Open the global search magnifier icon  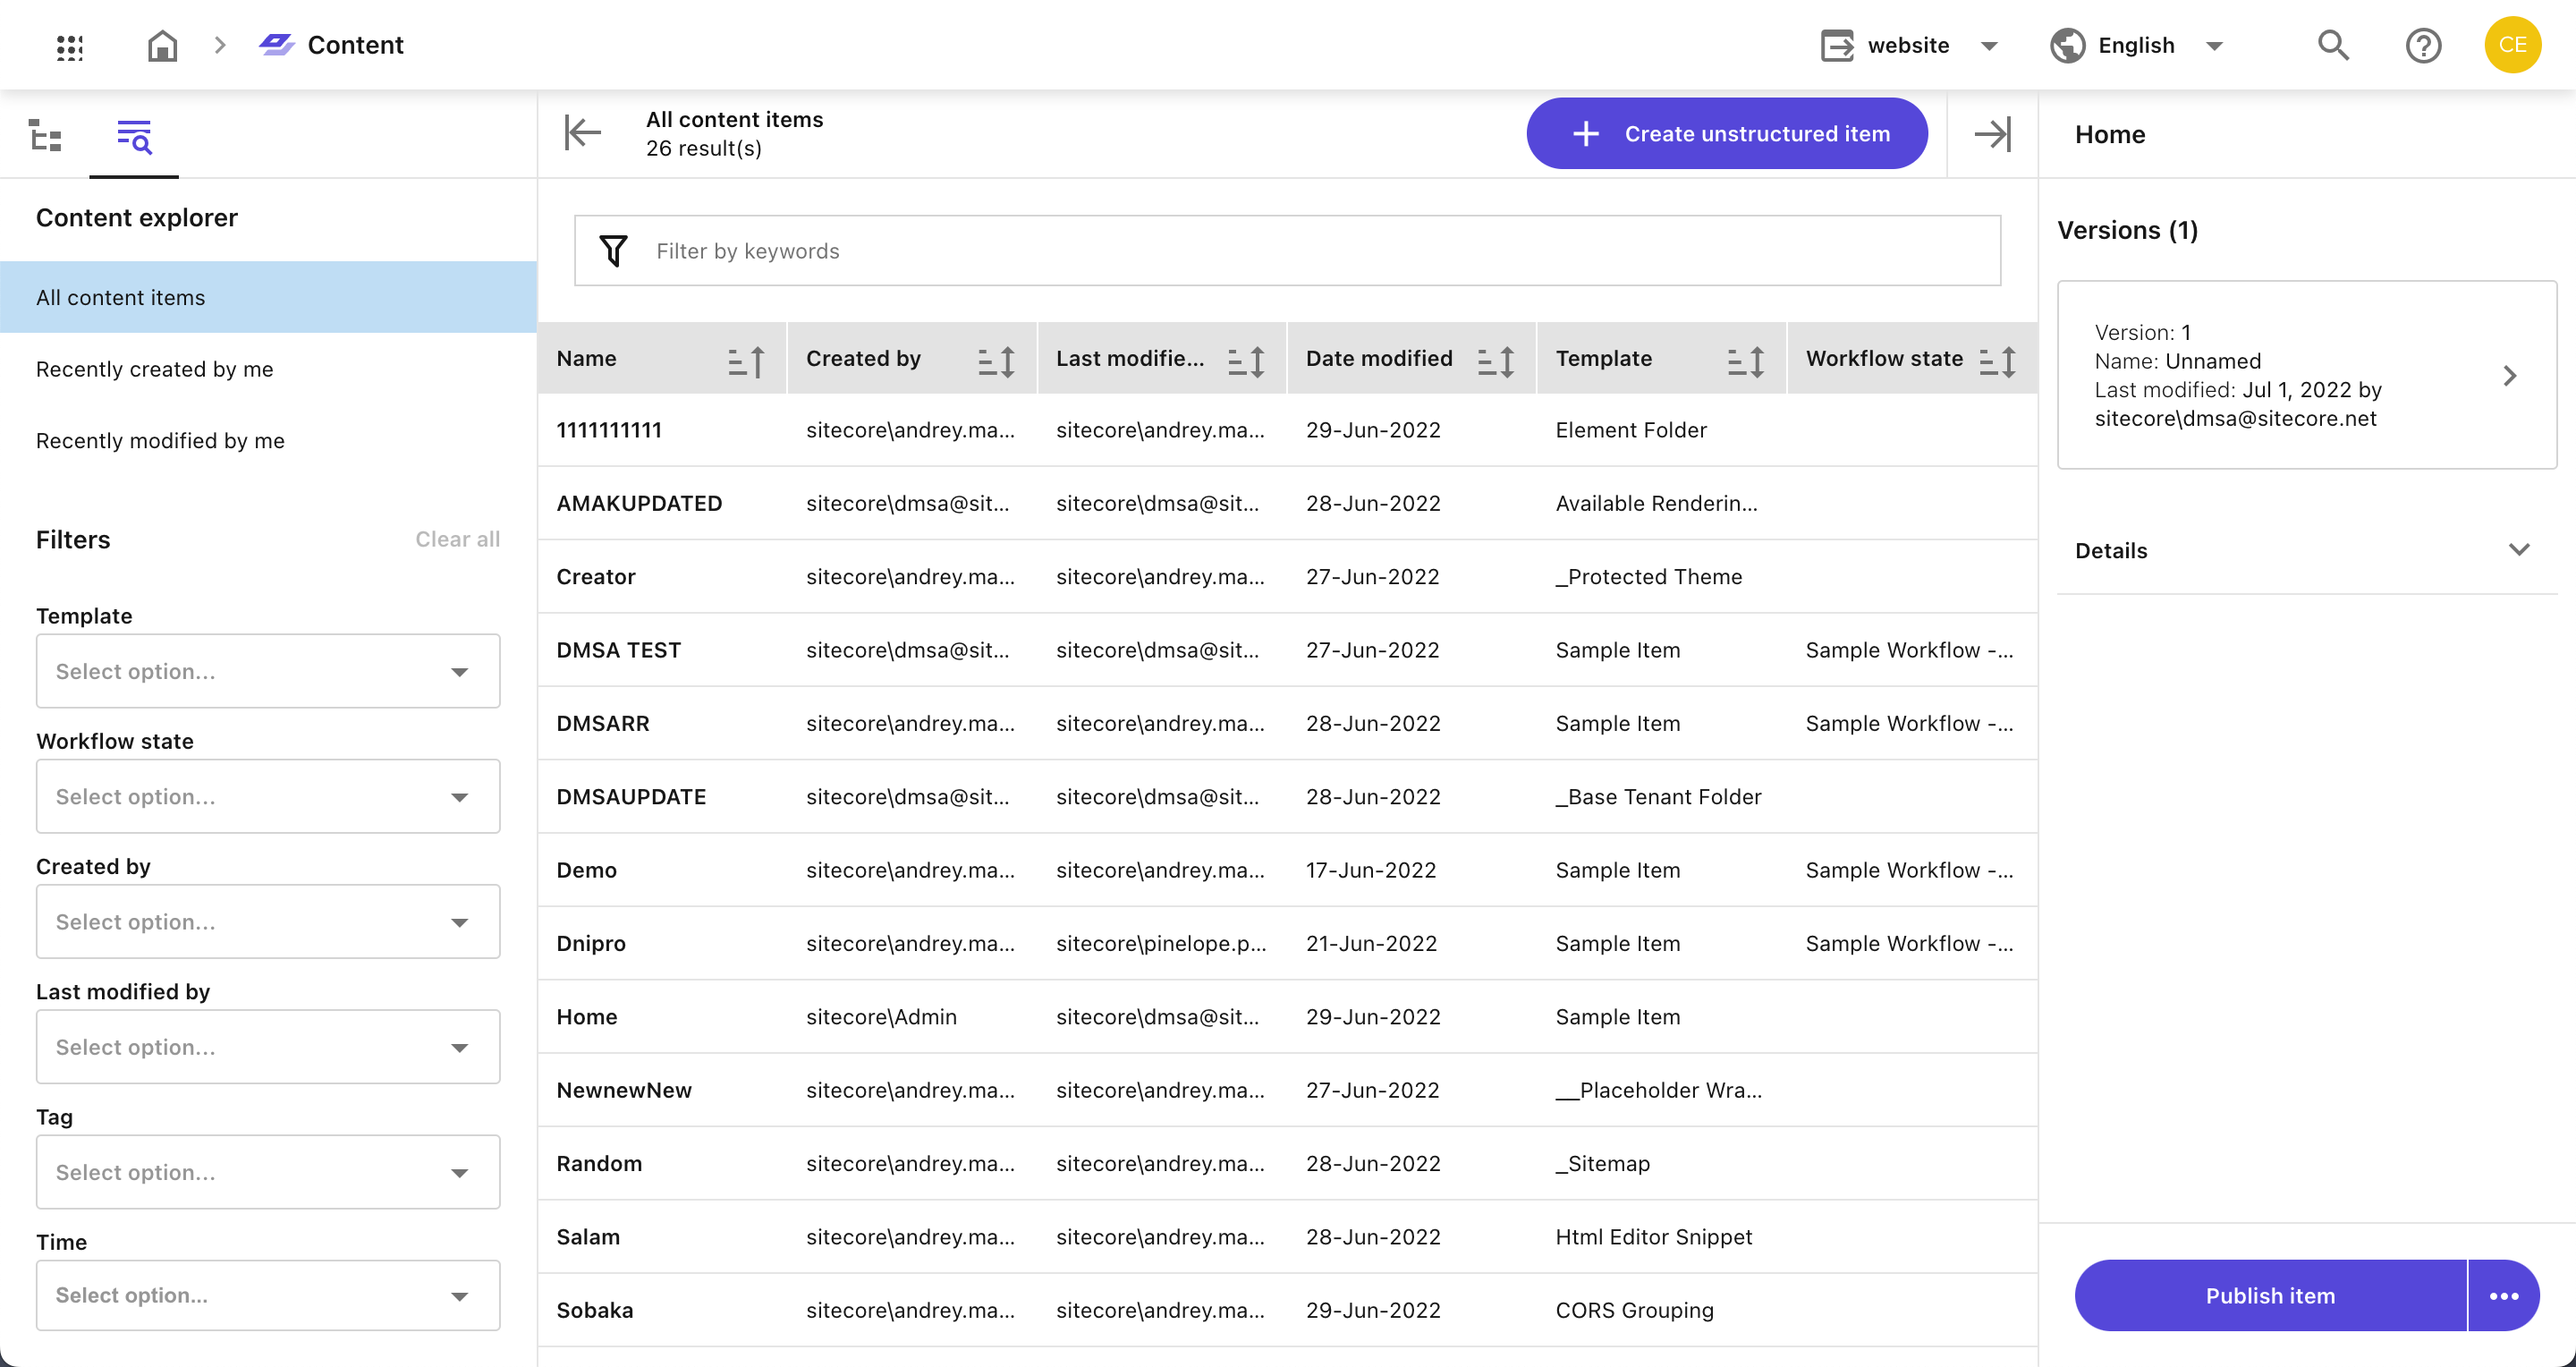(2333, 46)
